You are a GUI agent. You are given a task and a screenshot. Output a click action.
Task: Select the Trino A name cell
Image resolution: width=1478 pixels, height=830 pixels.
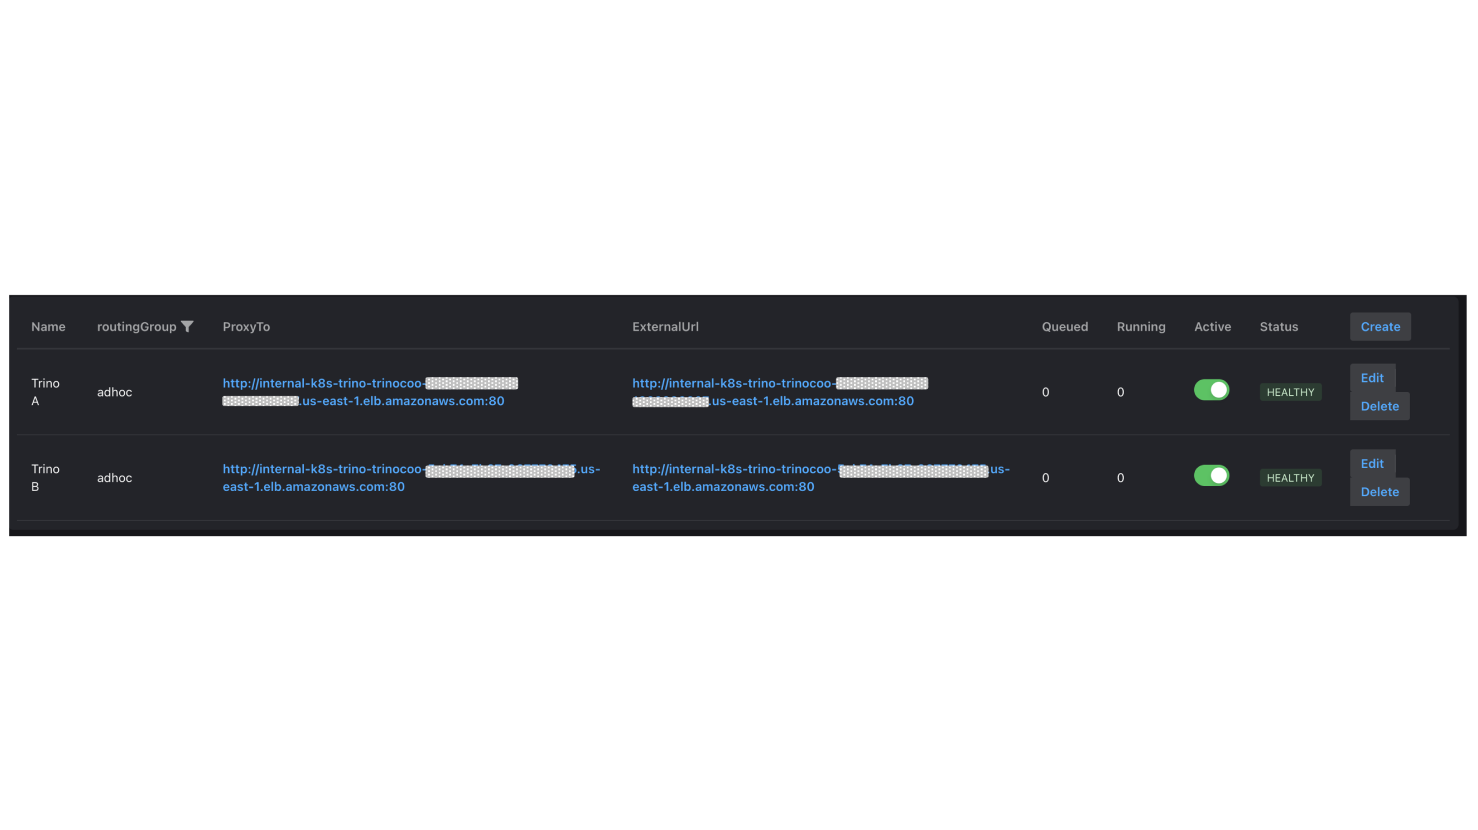(45, 392)
